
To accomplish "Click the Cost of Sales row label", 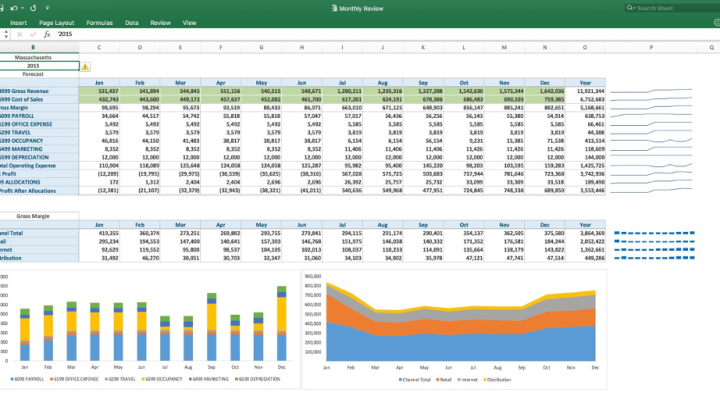I will [39, 99].
